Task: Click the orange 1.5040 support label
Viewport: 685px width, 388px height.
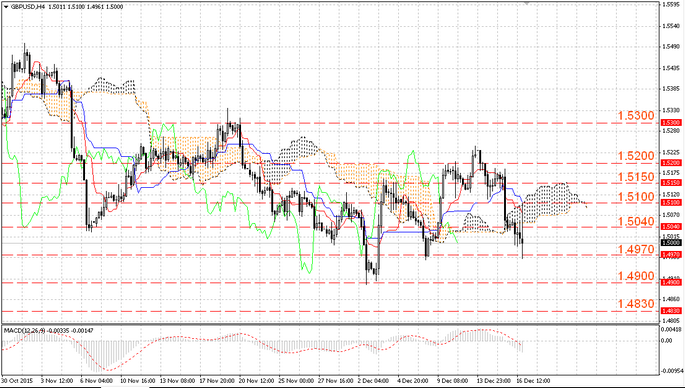Action: pos(636,222)
